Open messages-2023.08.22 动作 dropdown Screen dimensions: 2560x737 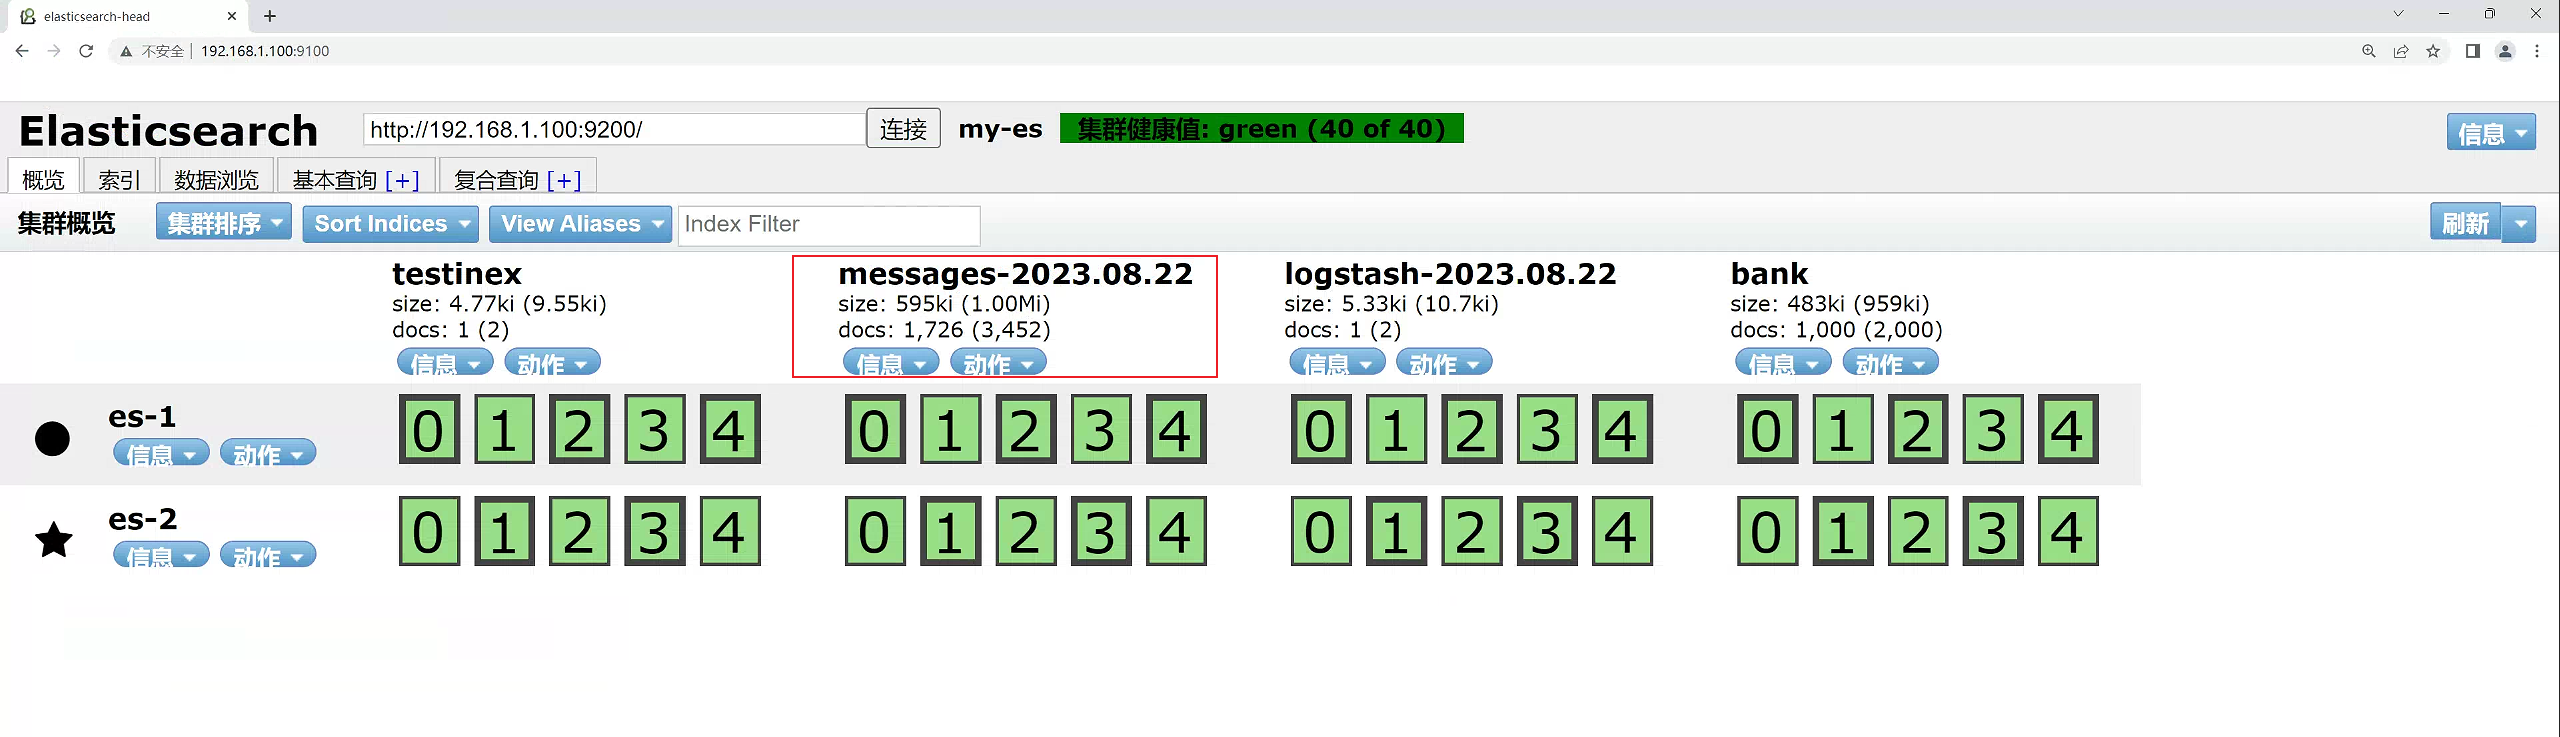pyautogui.click(x=998, y=362)
